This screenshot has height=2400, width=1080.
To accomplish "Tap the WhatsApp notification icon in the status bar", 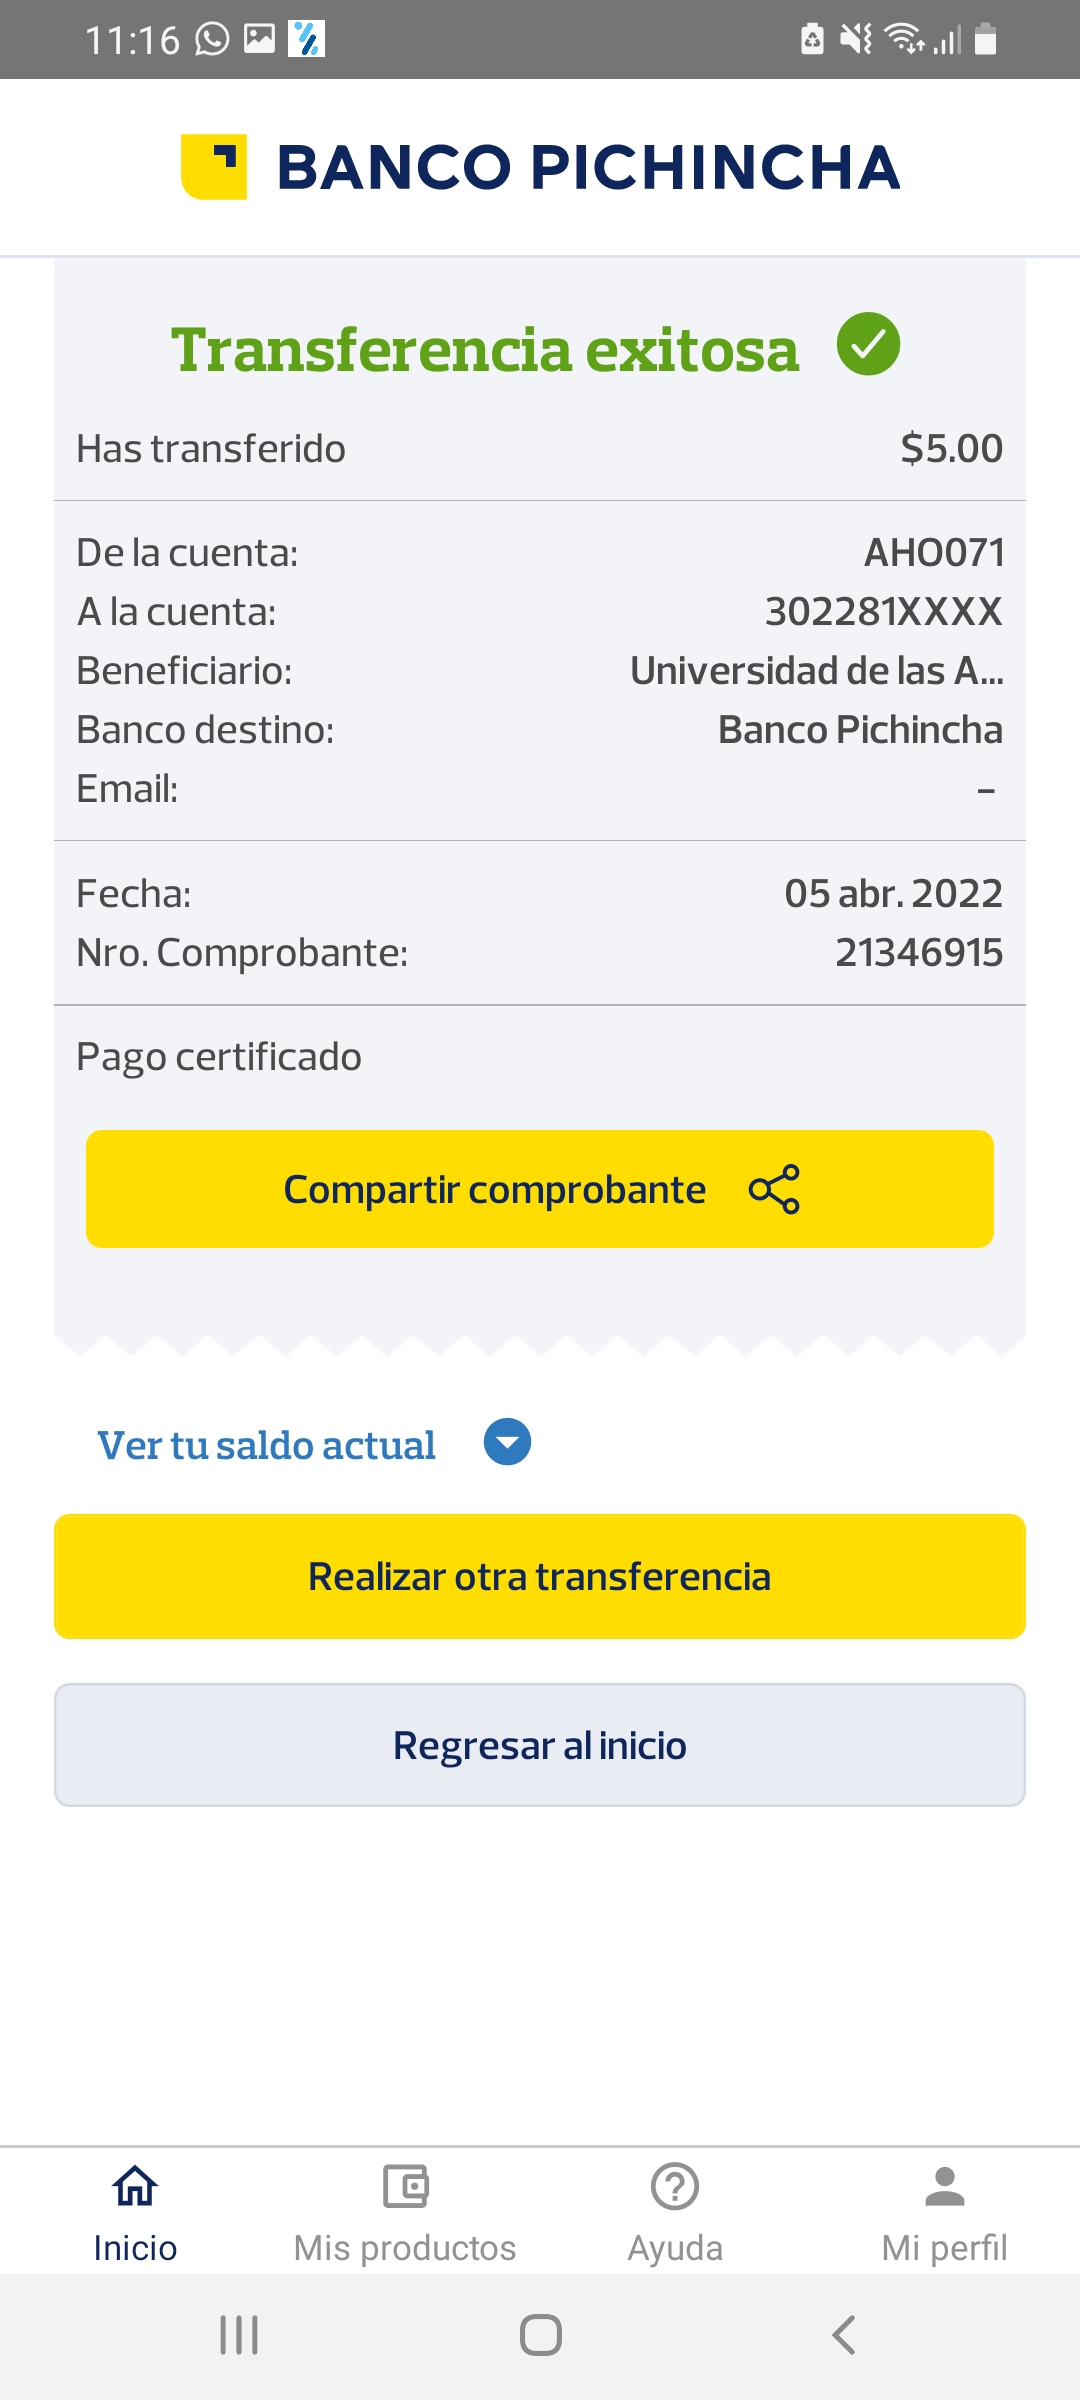I will (212, 40).
